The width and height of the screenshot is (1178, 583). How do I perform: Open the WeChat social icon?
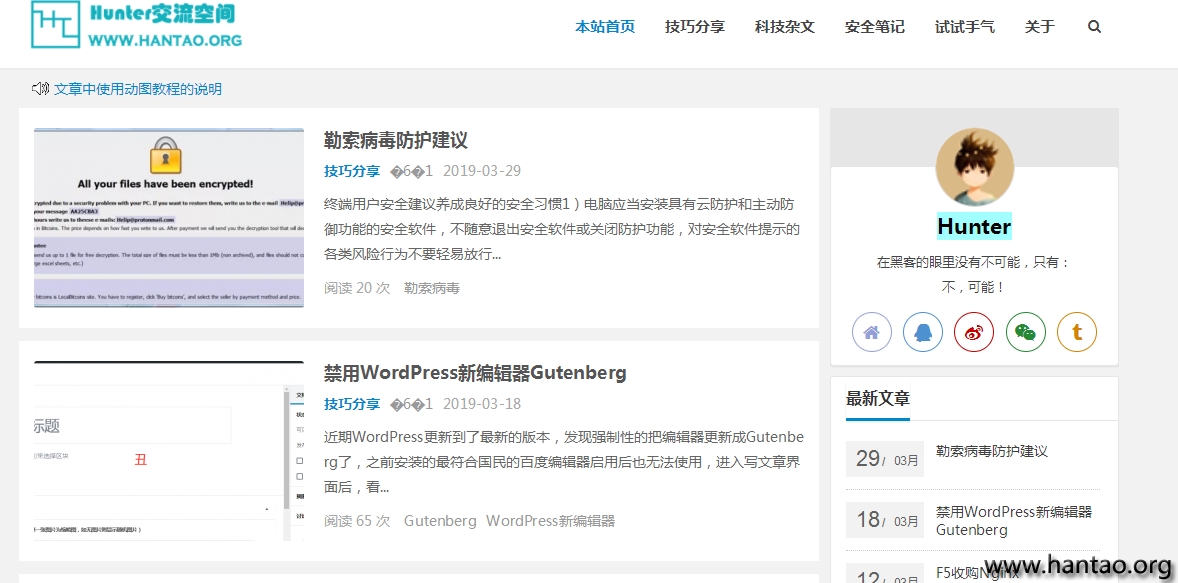(1025, 332)
